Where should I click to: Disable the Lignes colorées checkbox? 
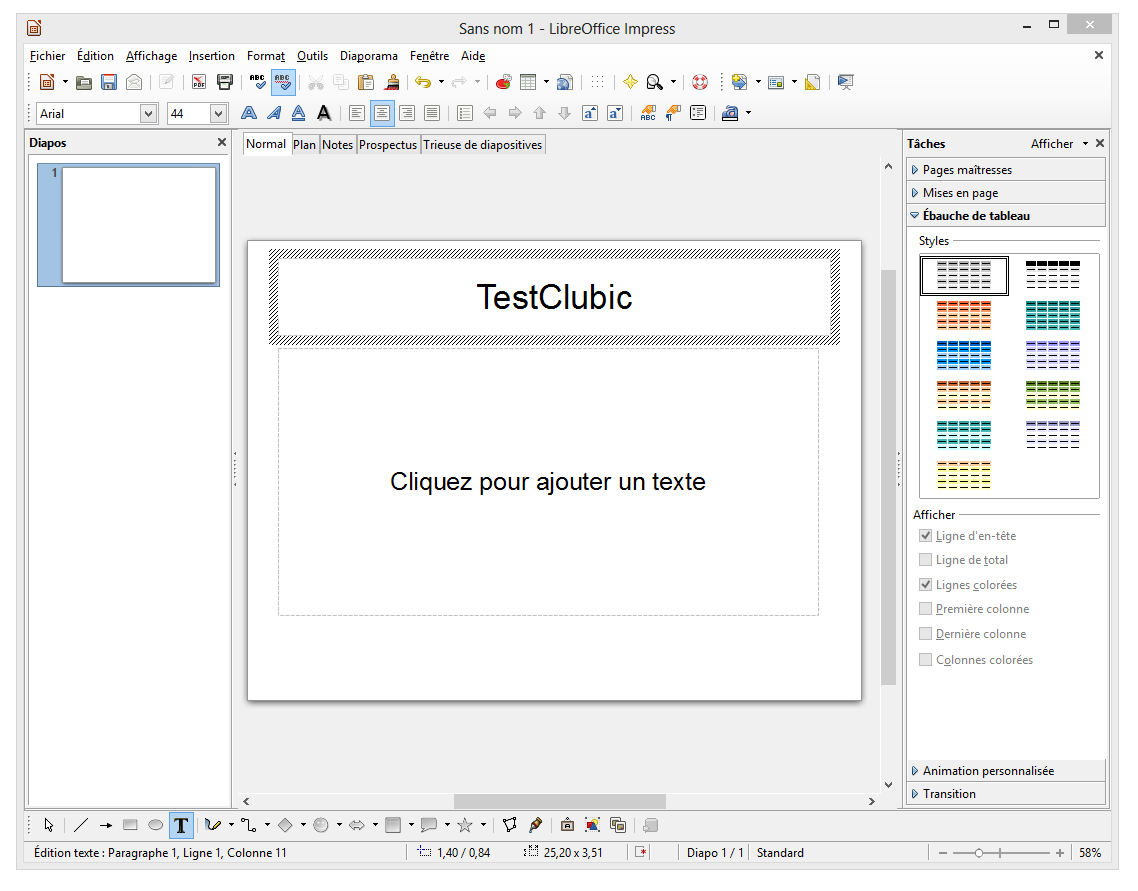coord(925,584)
